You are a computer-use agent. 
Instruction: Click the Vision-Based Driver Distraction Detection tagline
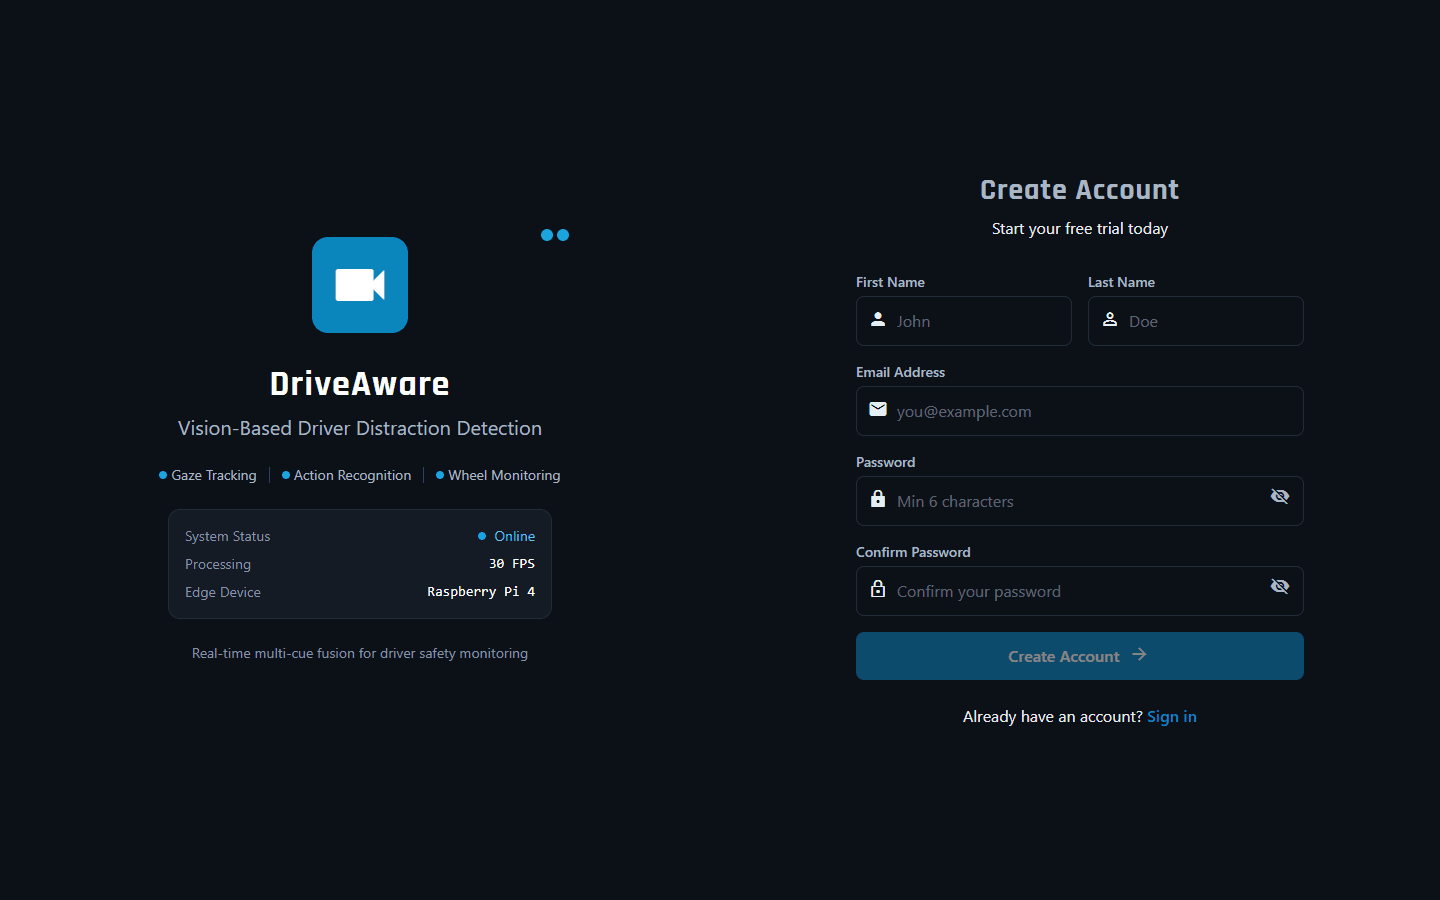click(x=360, y=428)
